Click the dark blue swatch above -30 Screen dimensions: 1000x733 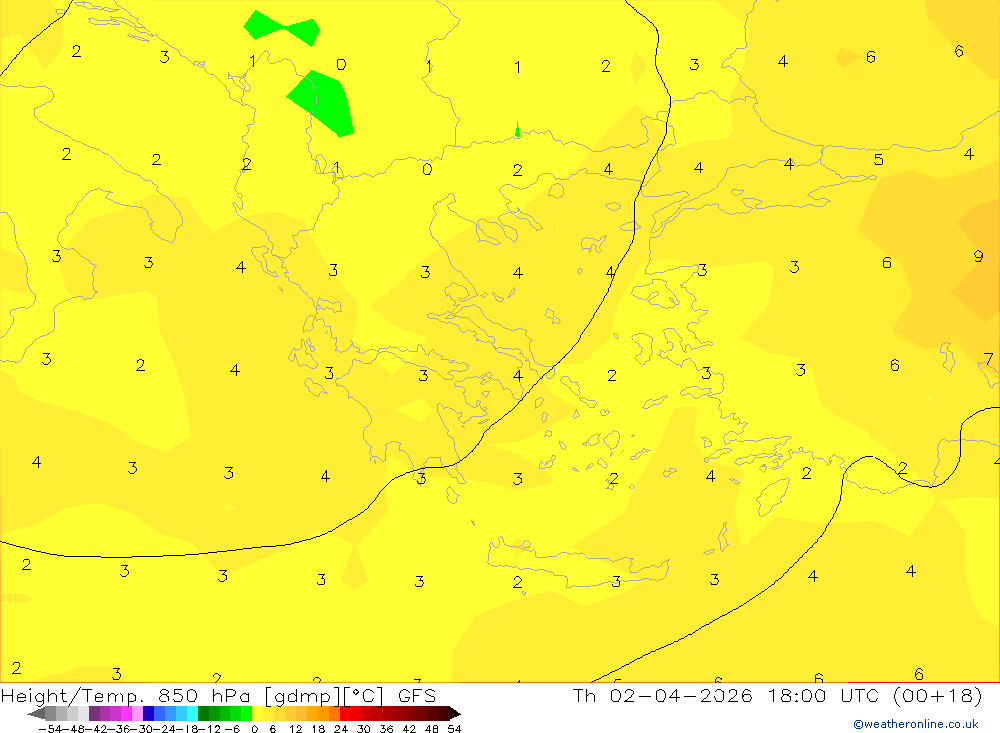click(149, 713)
